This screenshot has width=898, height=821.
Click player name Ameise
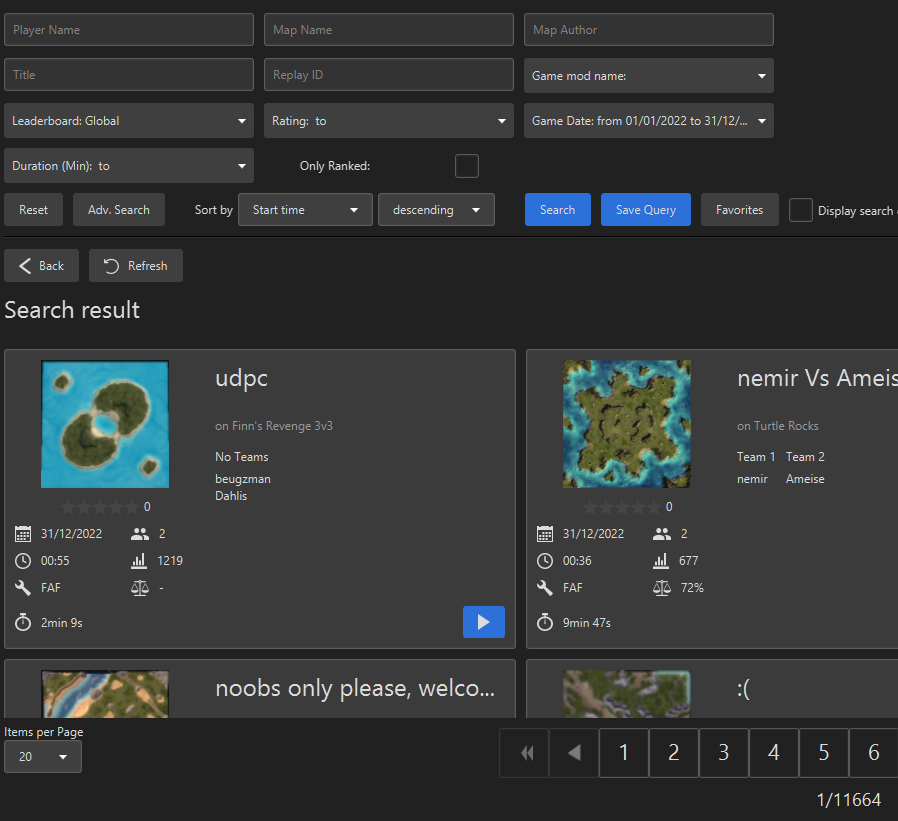tap(805, 479)
